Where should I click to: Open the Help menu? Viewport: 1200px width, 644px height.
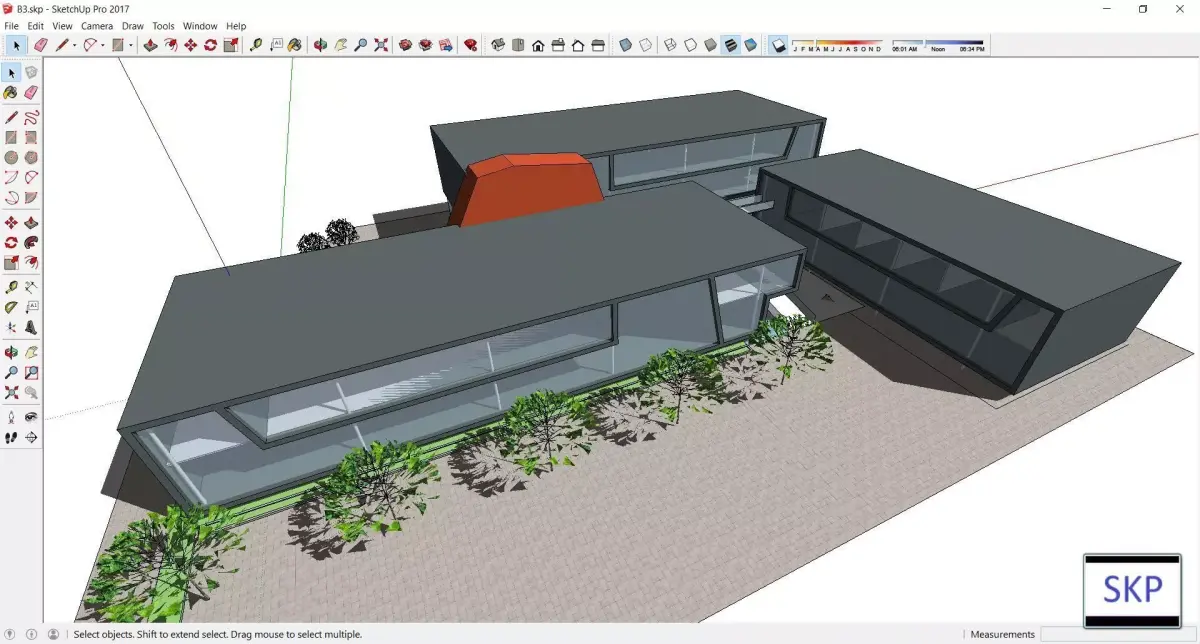(x=236, y=26)
